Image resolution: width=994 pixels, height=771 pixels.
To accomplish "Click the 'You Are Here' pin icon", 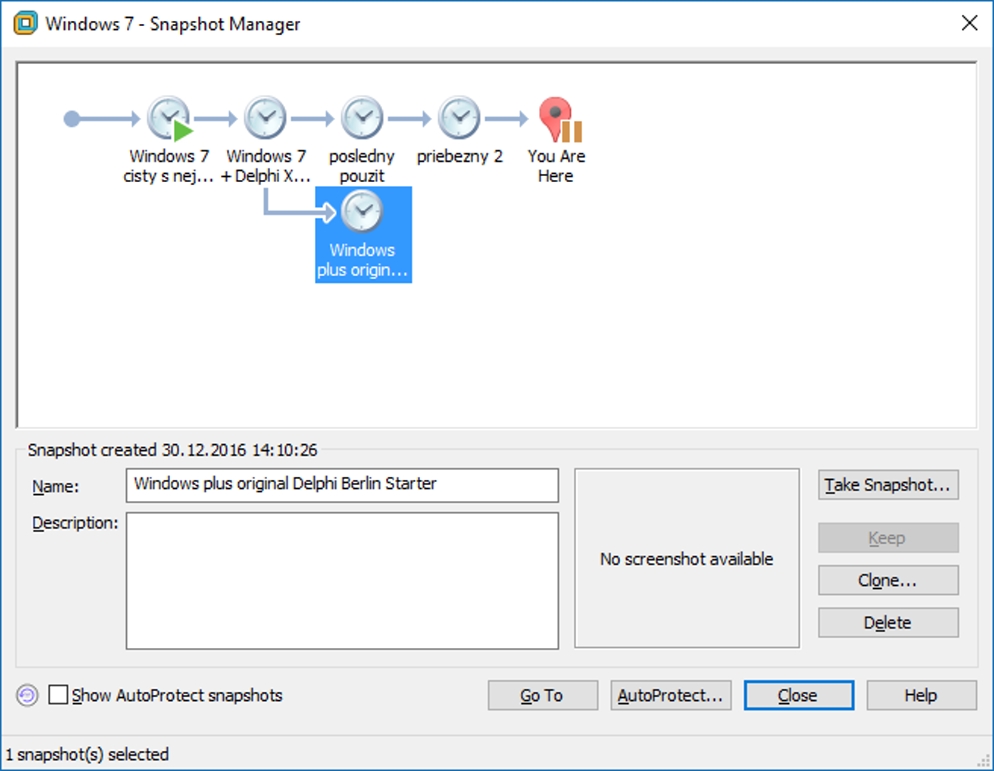I will point(560,119).
